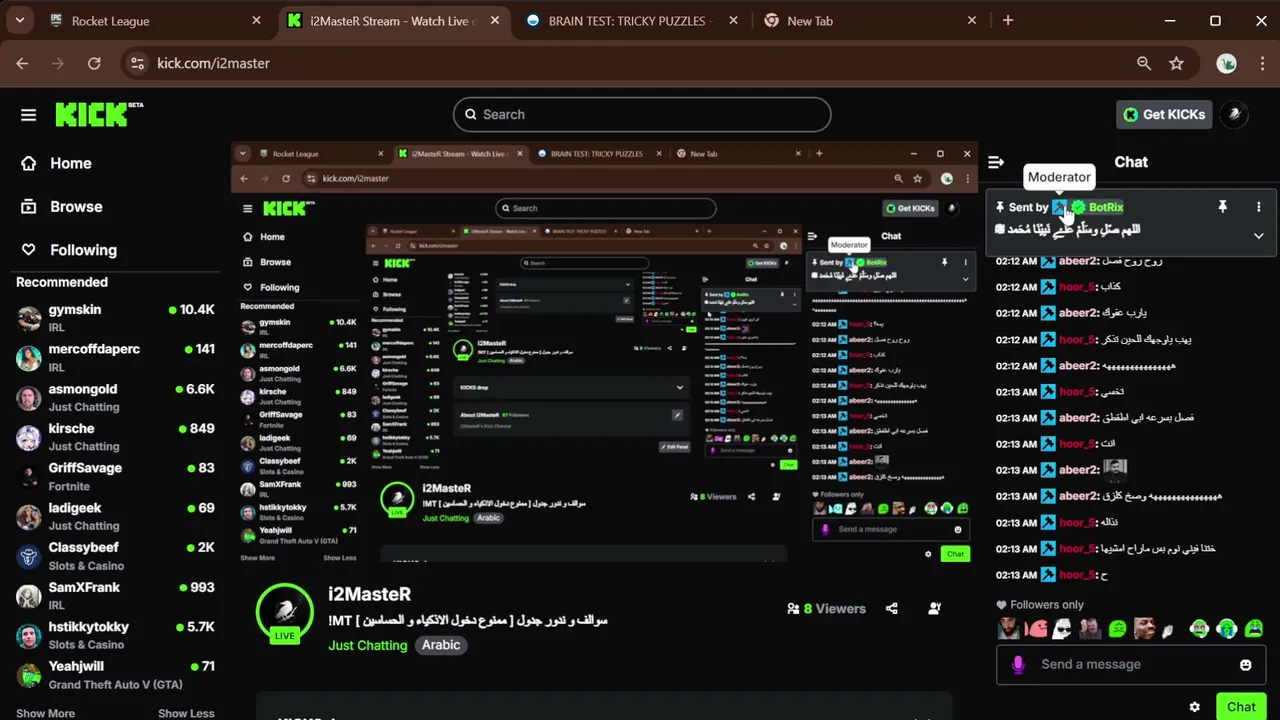Click the stream video player

(x=604, y=353)
